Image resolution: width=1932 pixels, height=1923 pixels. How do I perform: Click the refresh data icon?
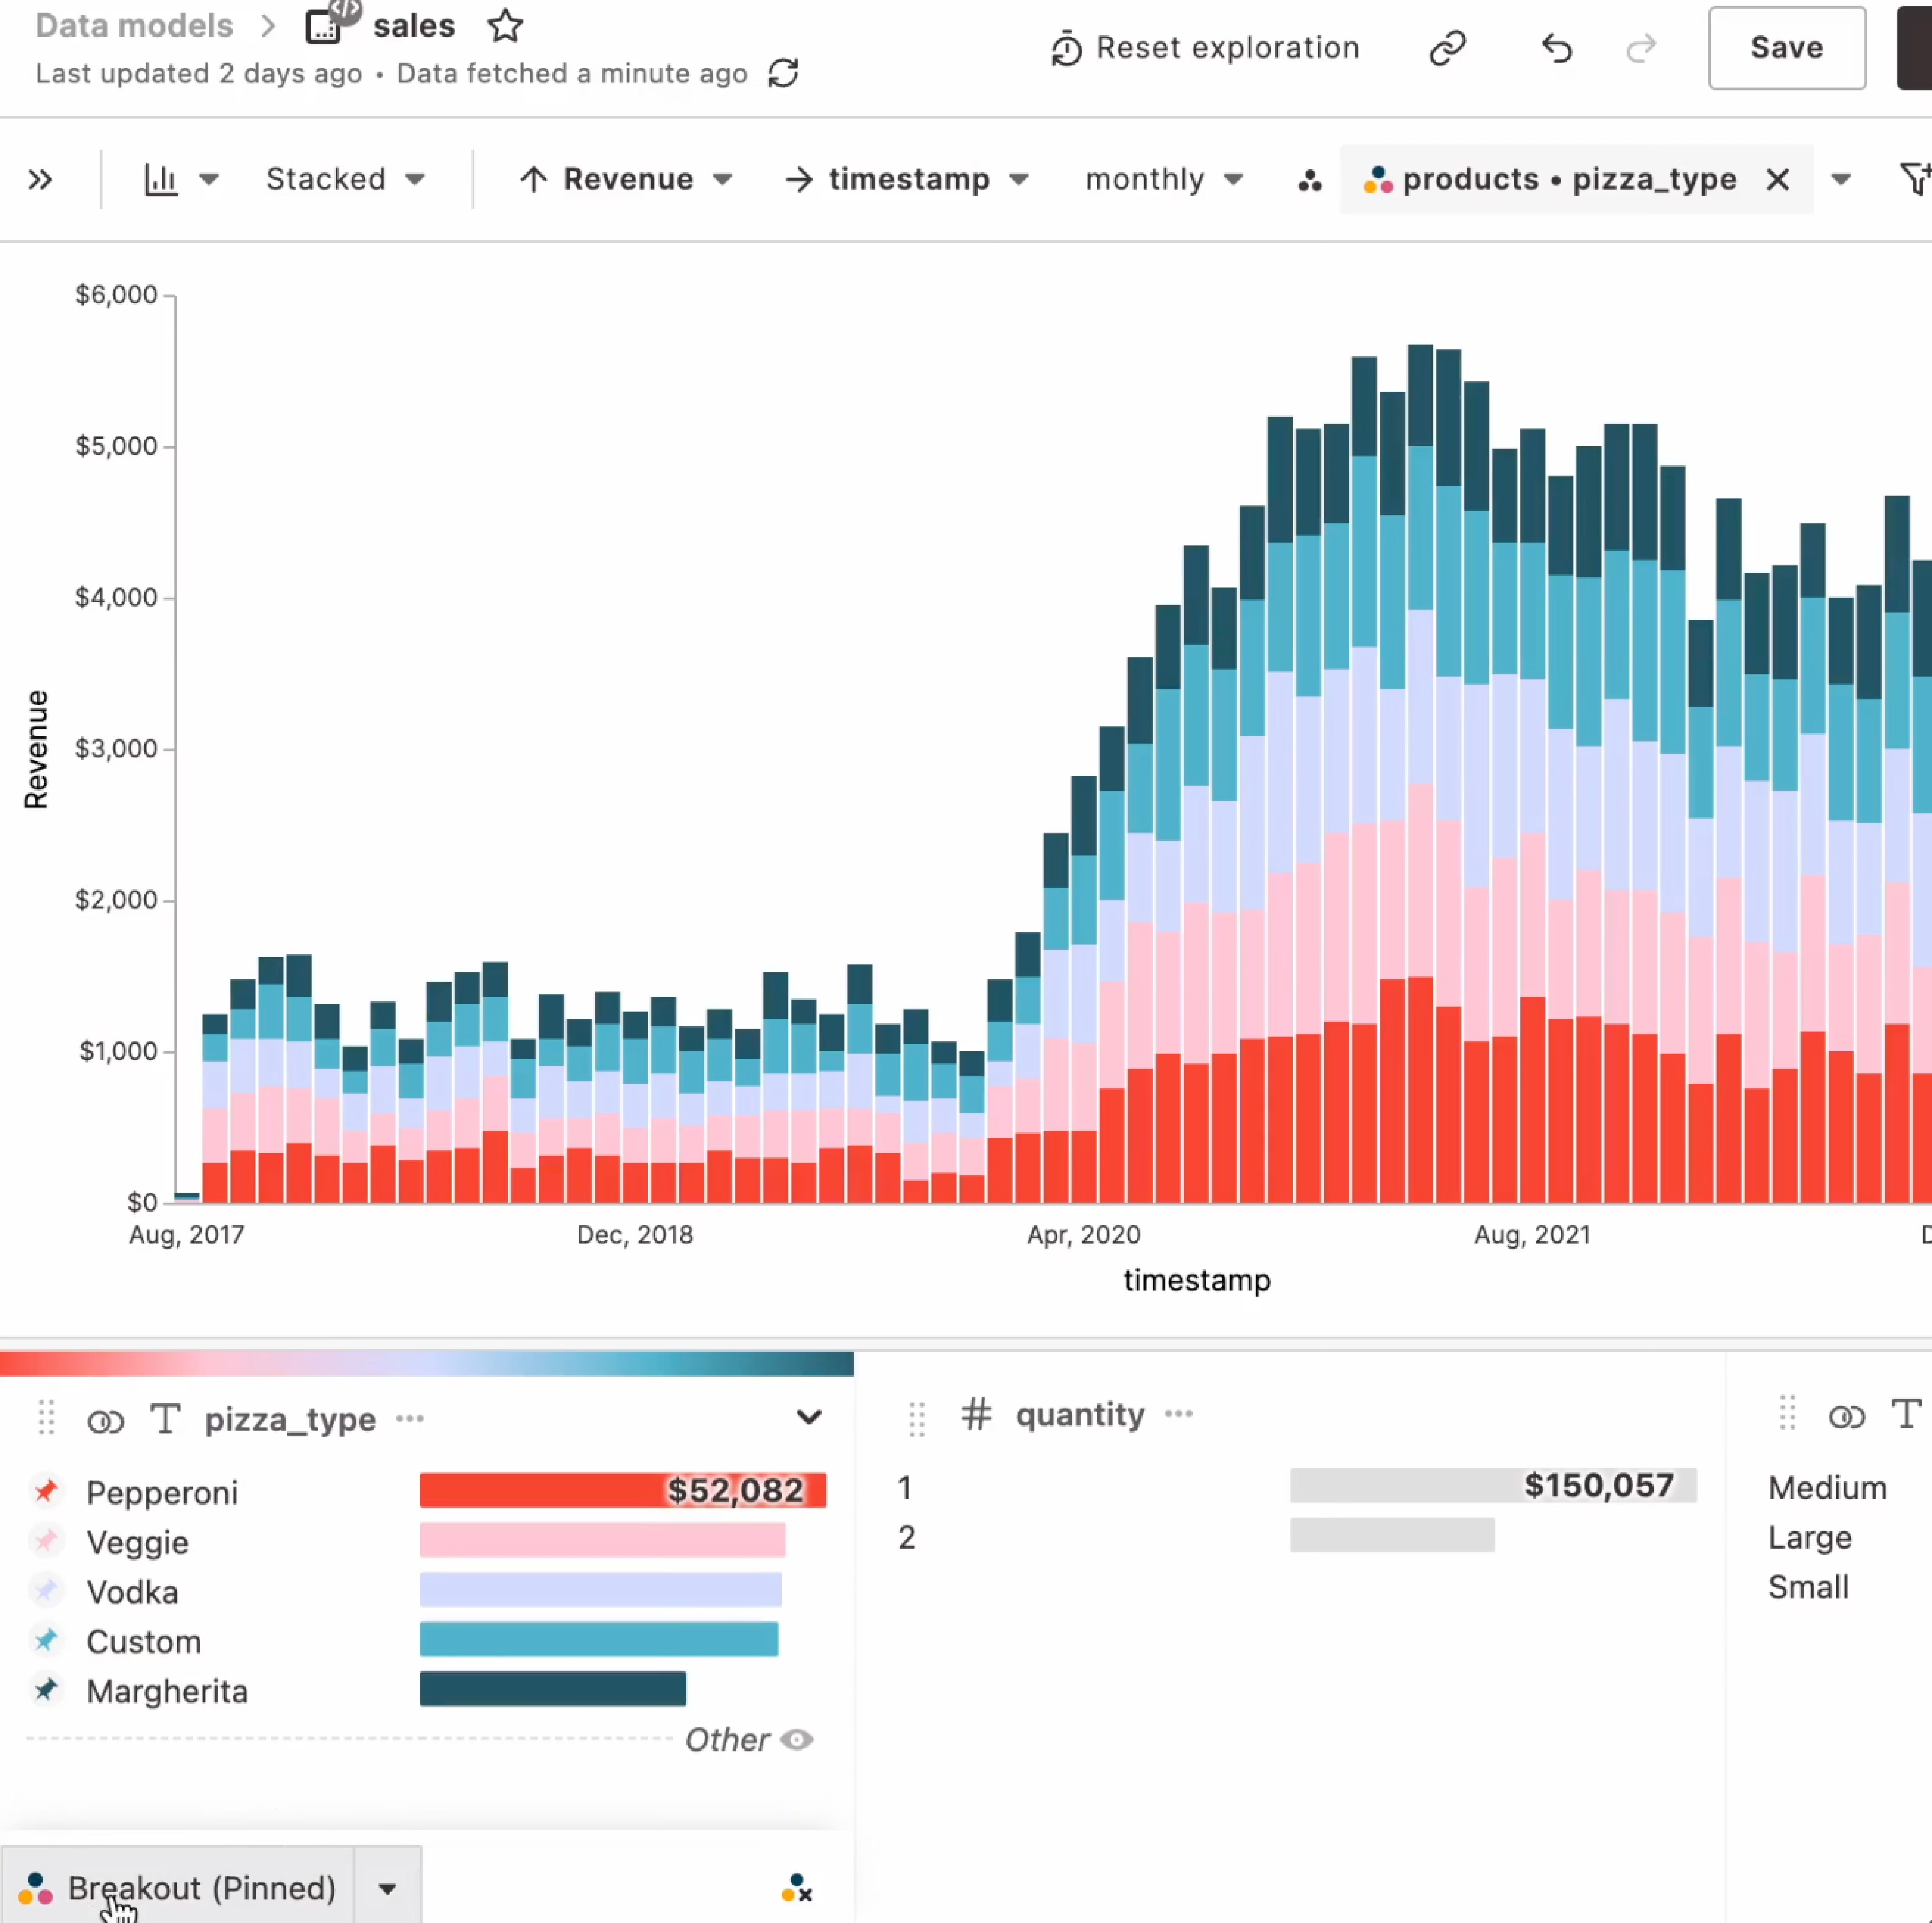click(x=783, y=73)
